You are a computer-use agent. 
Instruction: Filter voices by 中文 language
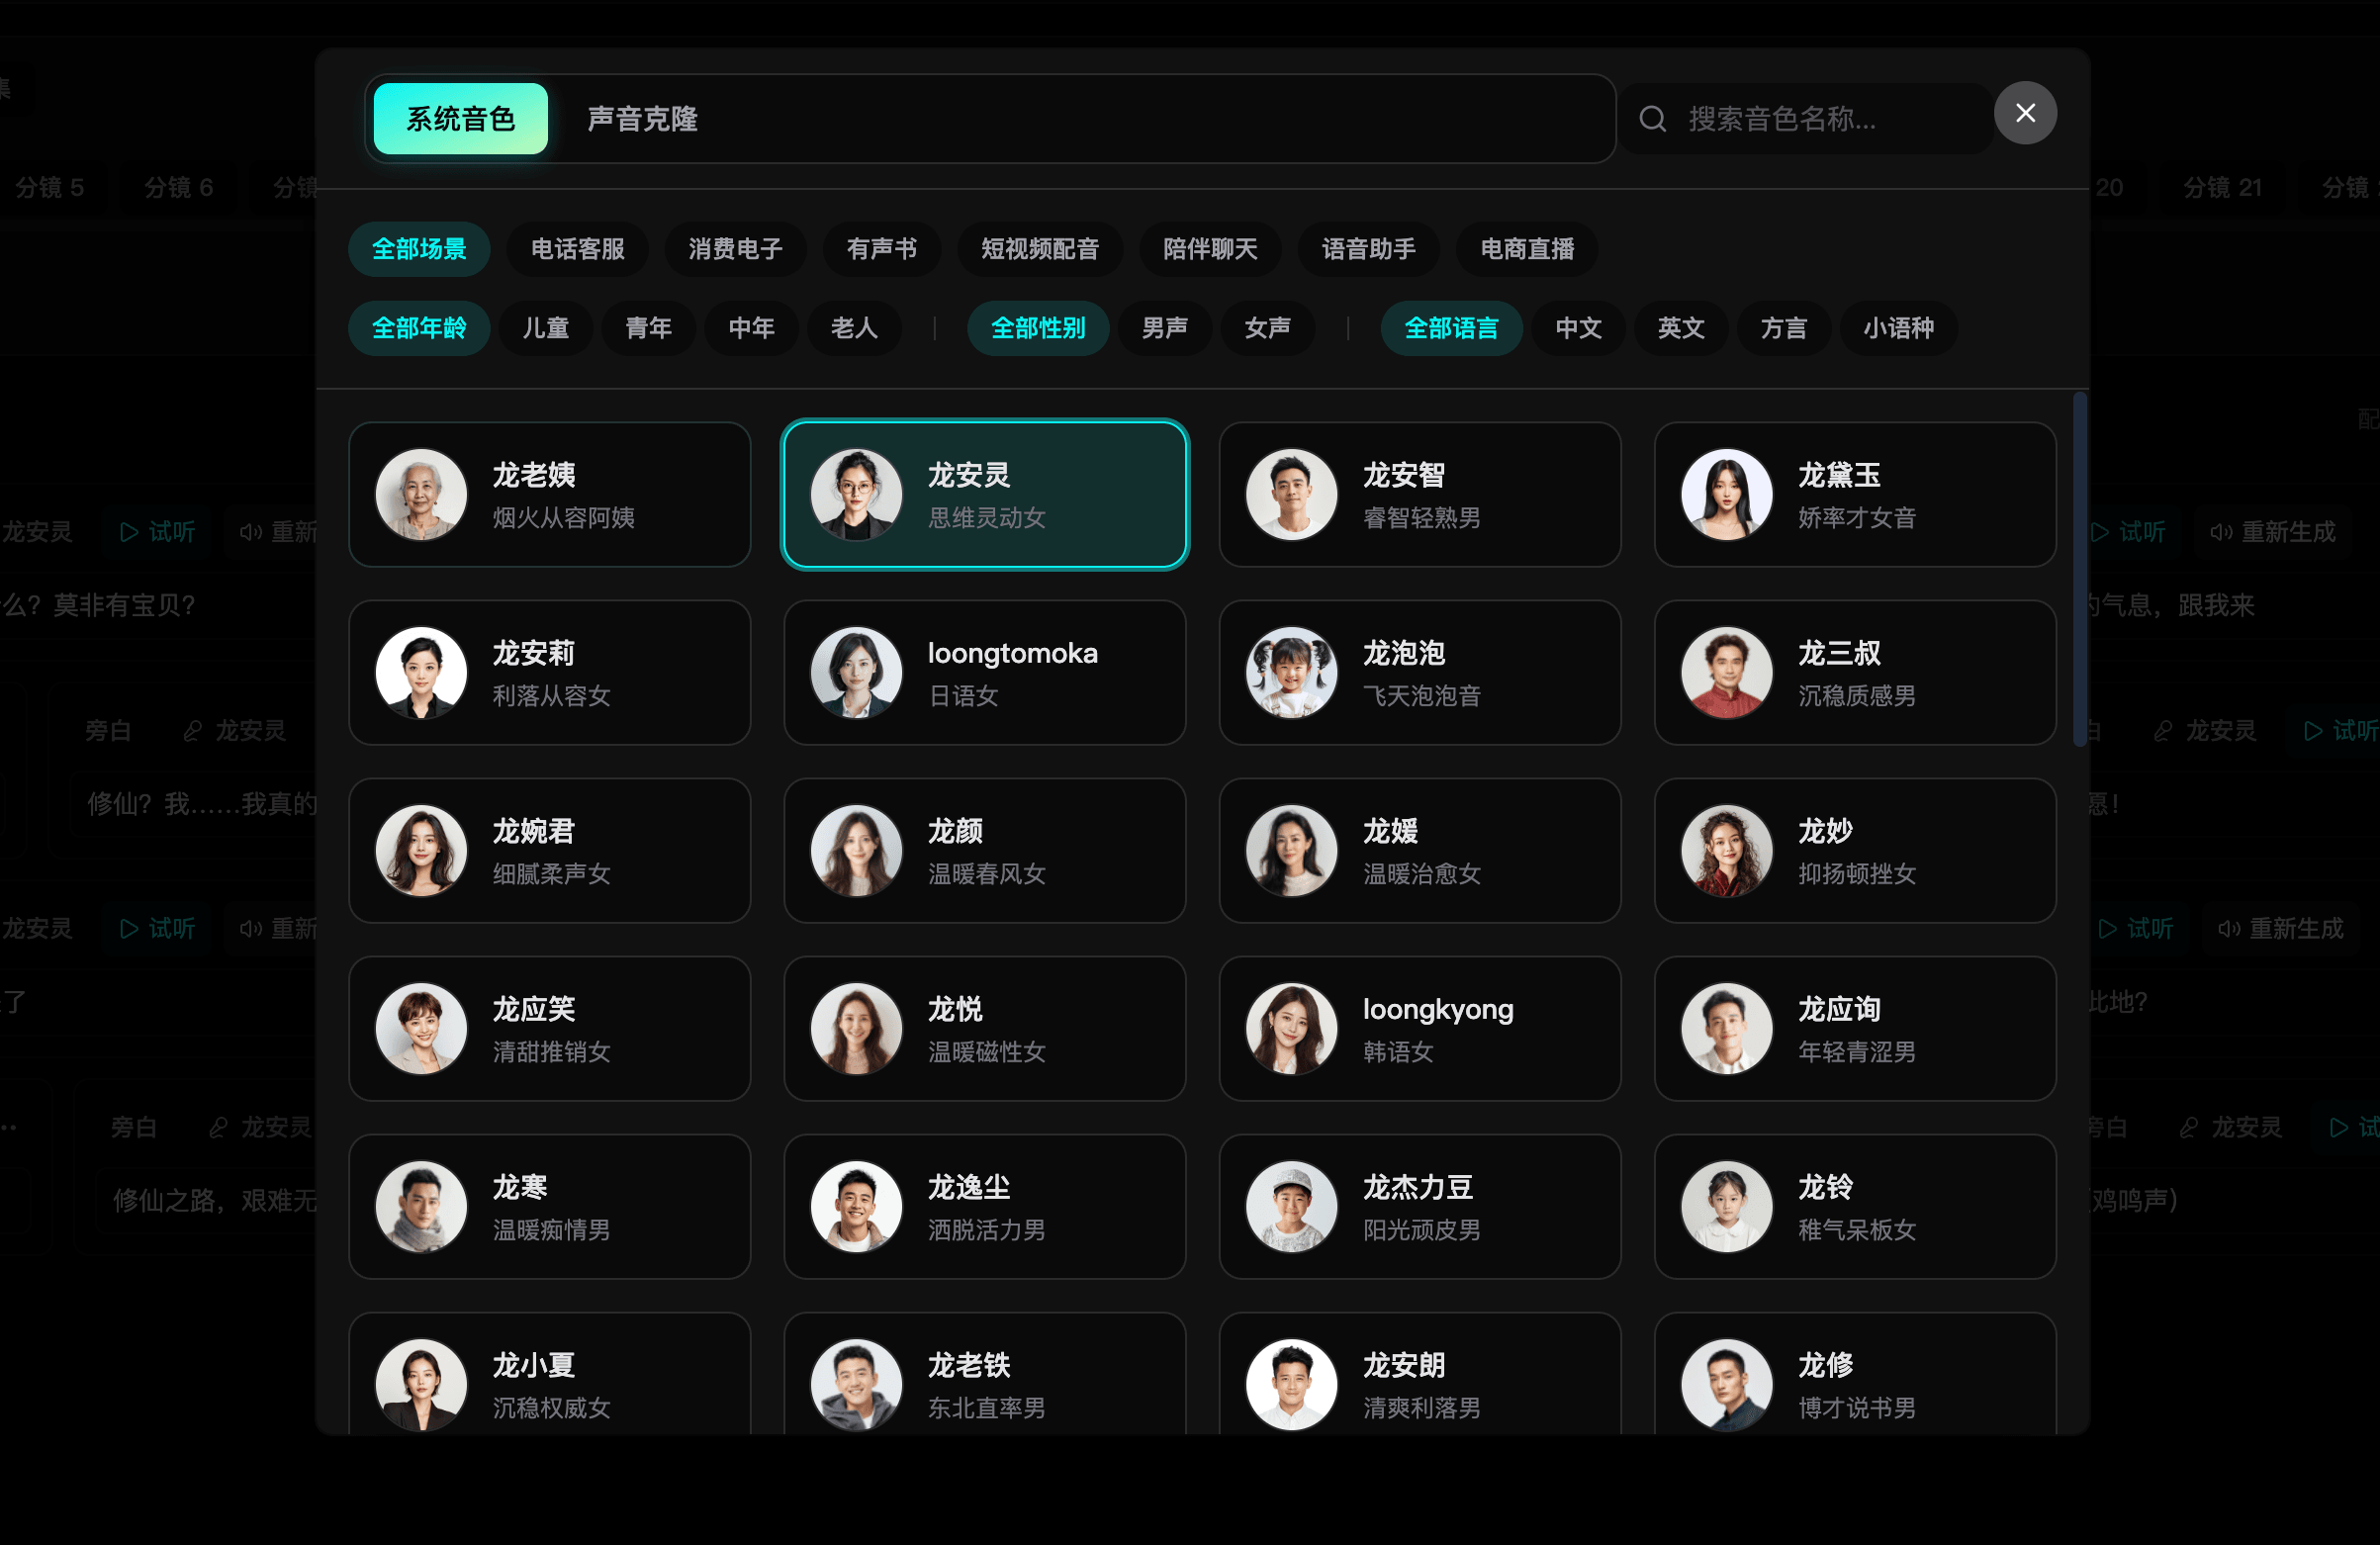coord(1578,328)
